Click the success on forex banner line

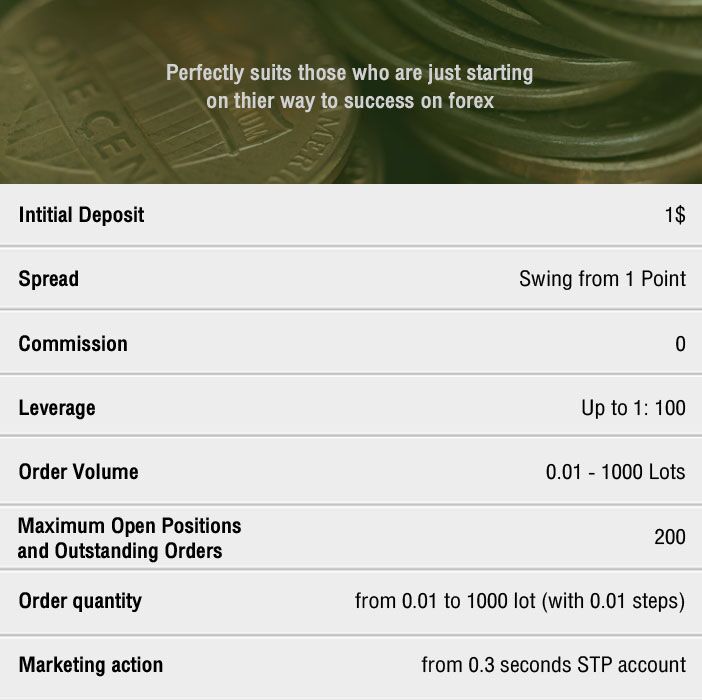(x=350, y=101)
